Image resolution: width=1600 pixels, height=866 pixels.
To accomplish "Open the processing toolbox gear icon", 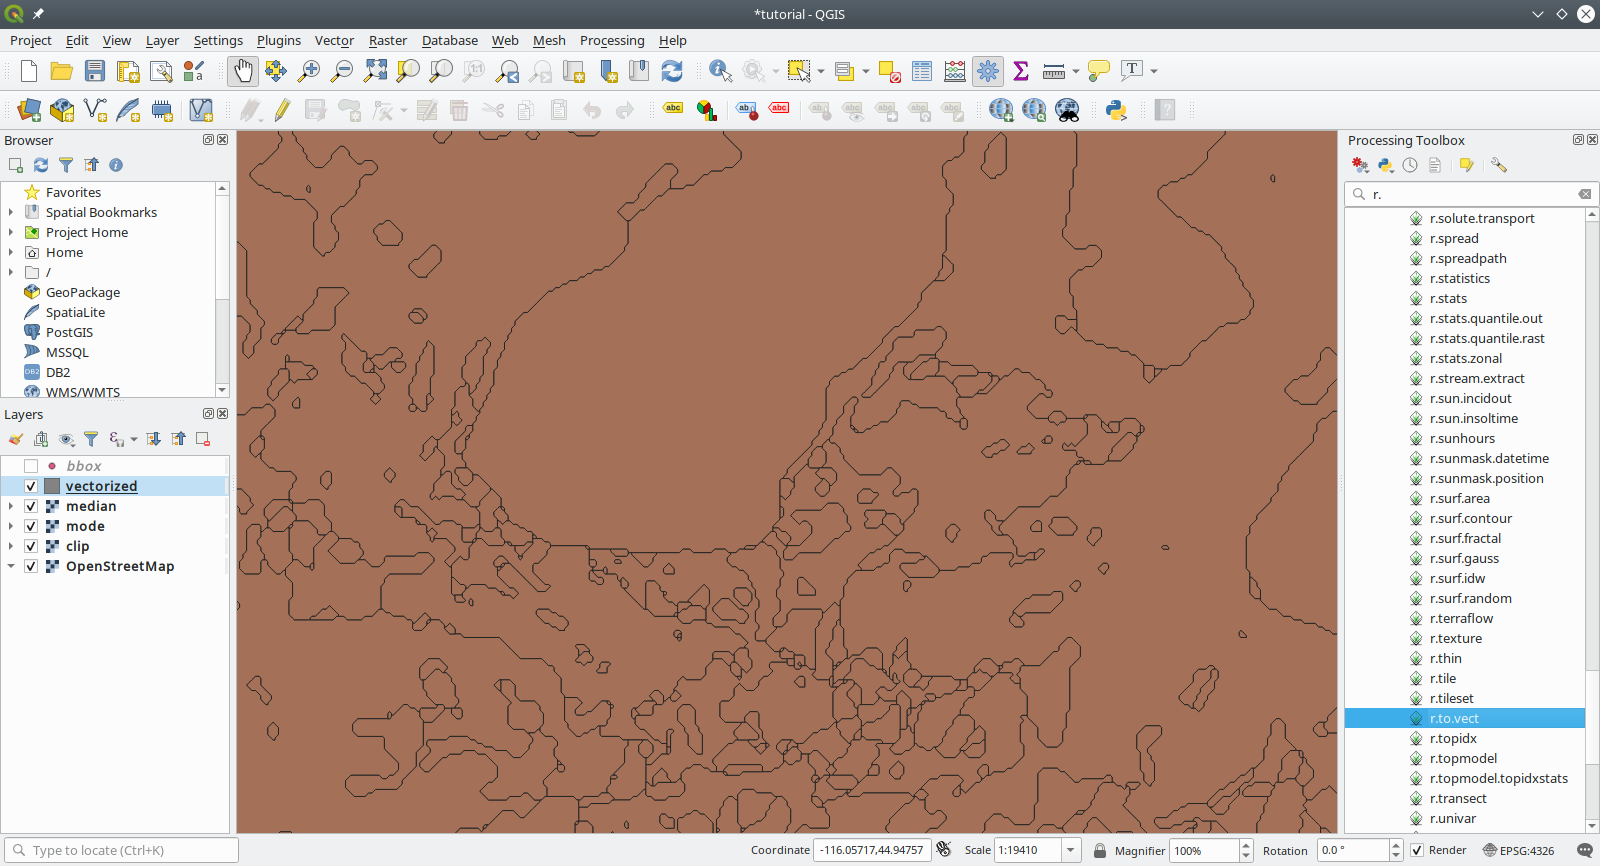I will coord(988,71).
